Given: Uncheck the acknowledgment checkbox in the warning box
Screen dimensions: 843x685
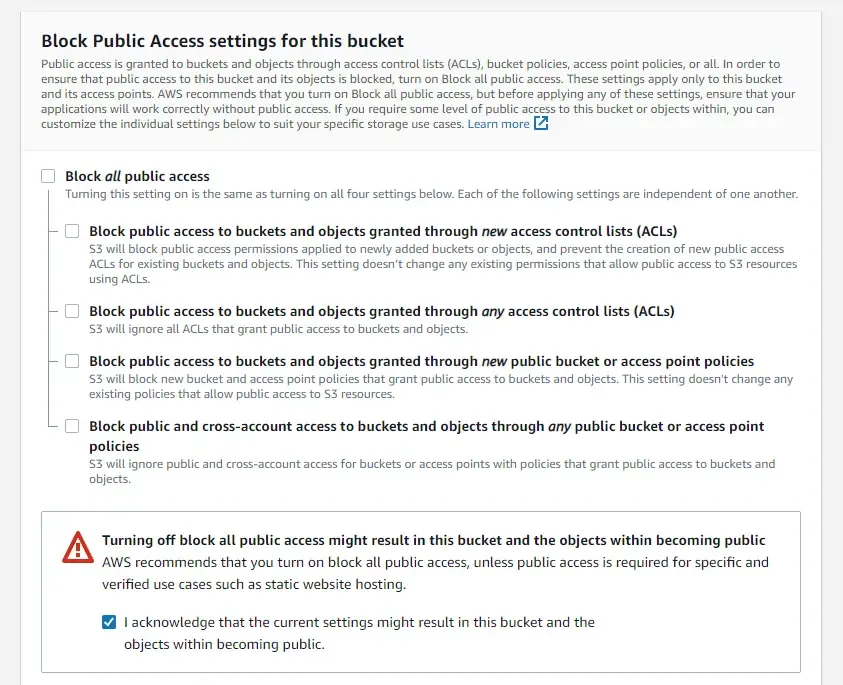Looking at the screenshot, I should coord(109,622).
